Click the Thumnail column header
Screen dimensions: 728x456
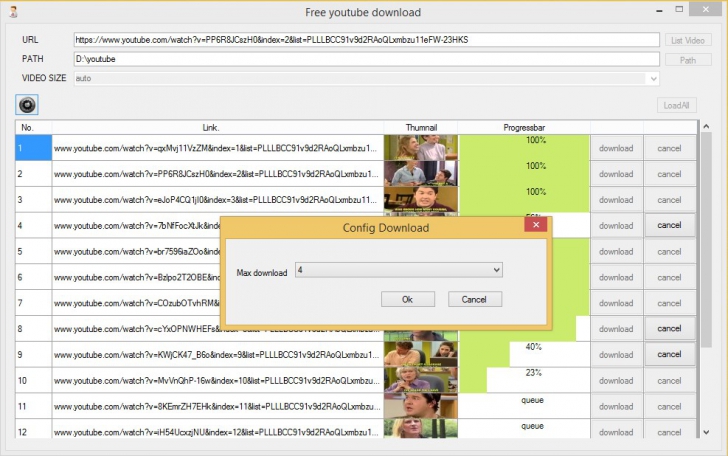point(421,127)
